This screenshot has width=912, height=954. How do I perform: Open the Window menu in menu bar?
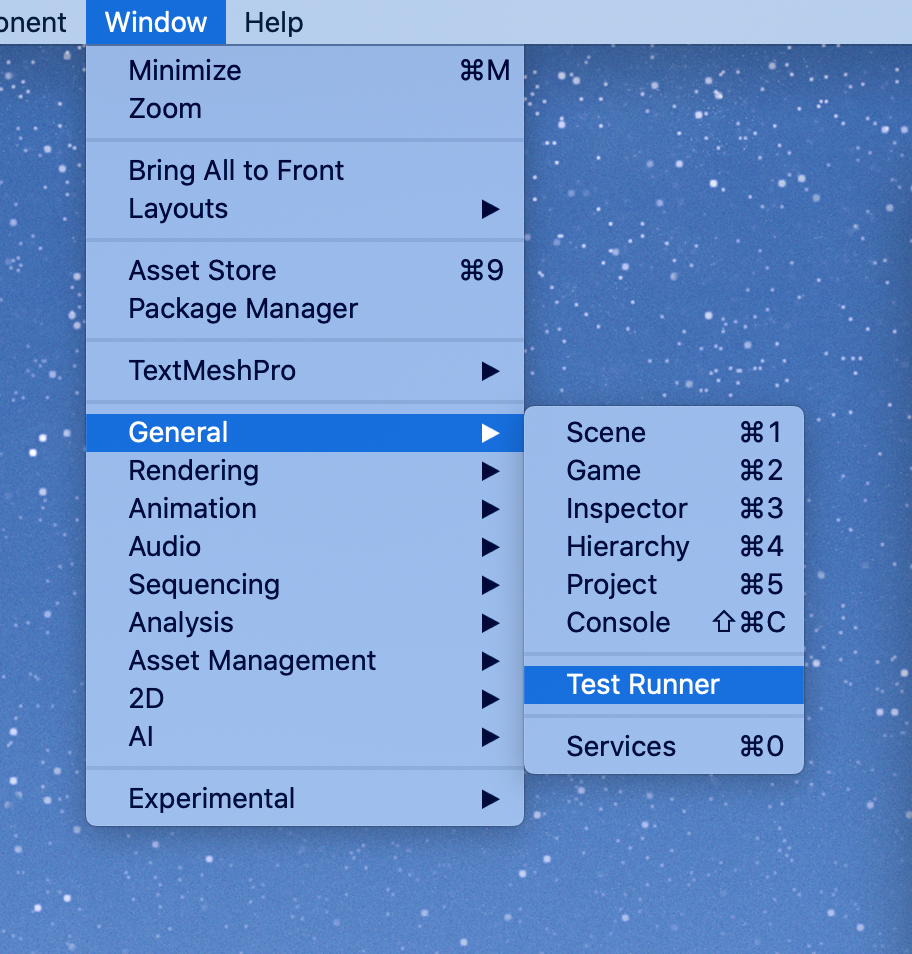(x=156, y=23)
